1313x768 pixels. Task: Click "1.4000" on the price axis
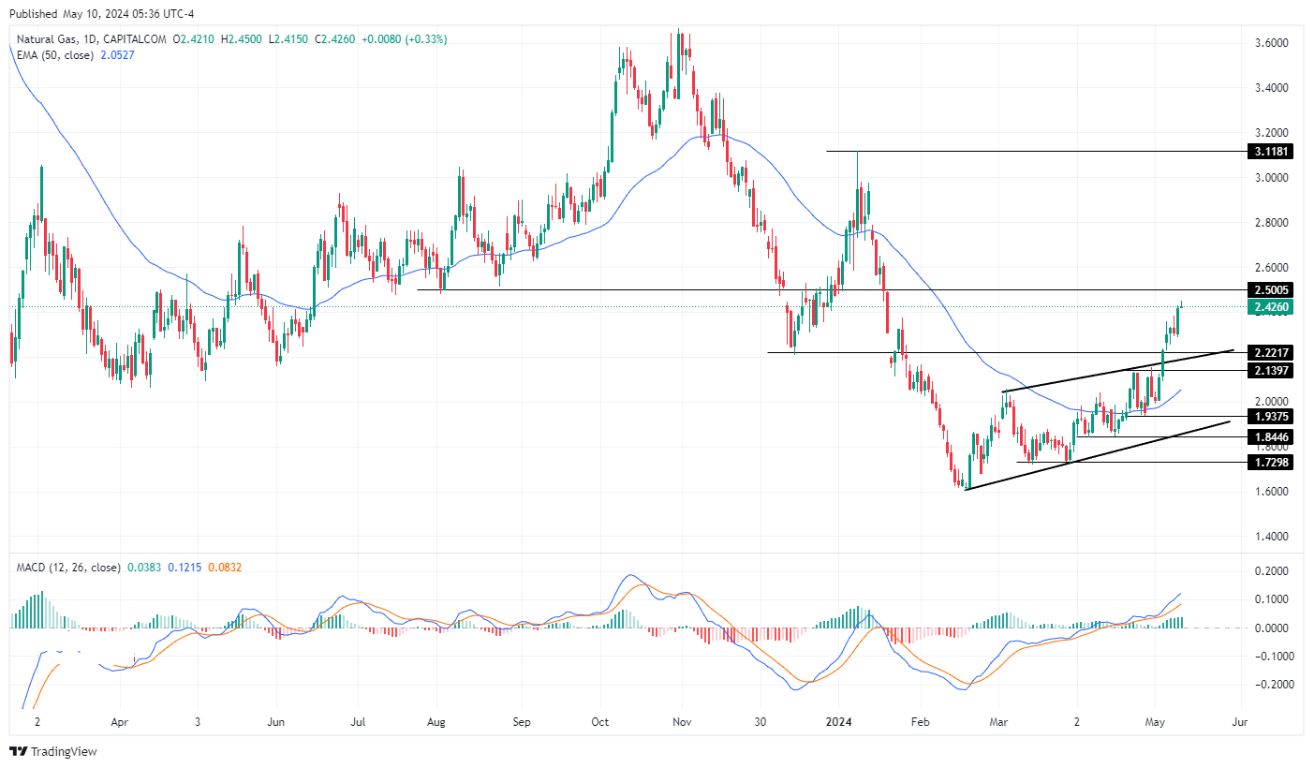pos(1272,536)
